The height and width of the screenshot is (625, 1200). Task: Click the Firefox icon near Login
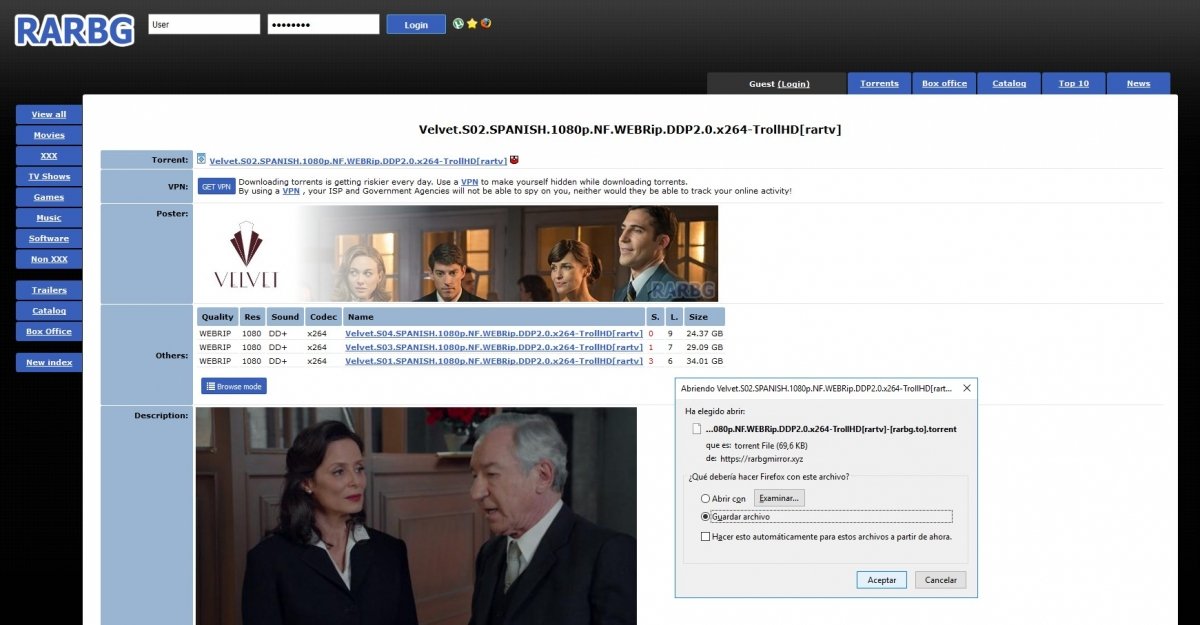[x=486, y=23]
